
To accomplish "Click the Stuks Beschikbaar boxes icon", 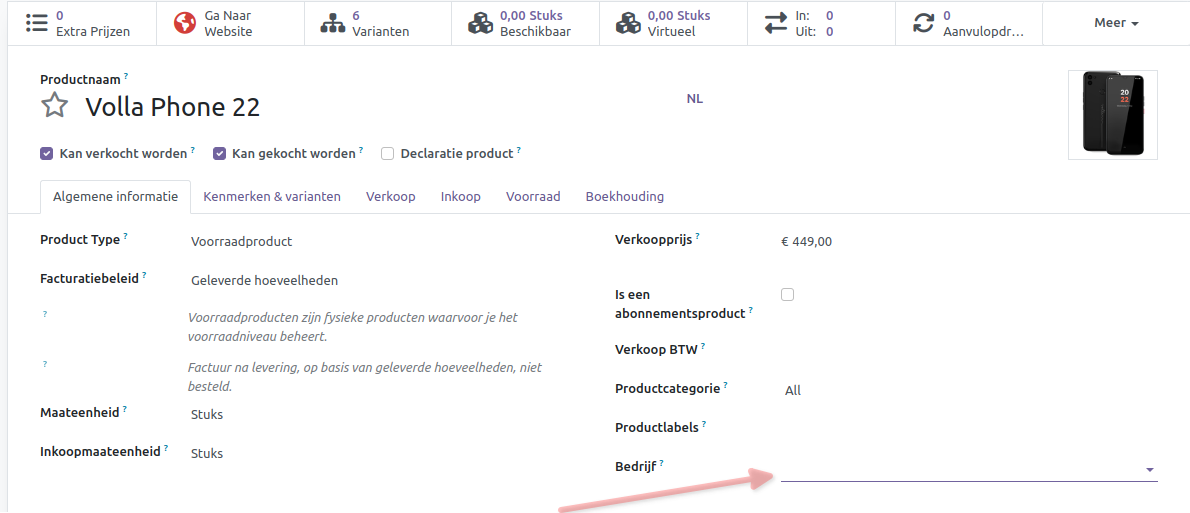I will pyautogui.click(x=480, y=23).
